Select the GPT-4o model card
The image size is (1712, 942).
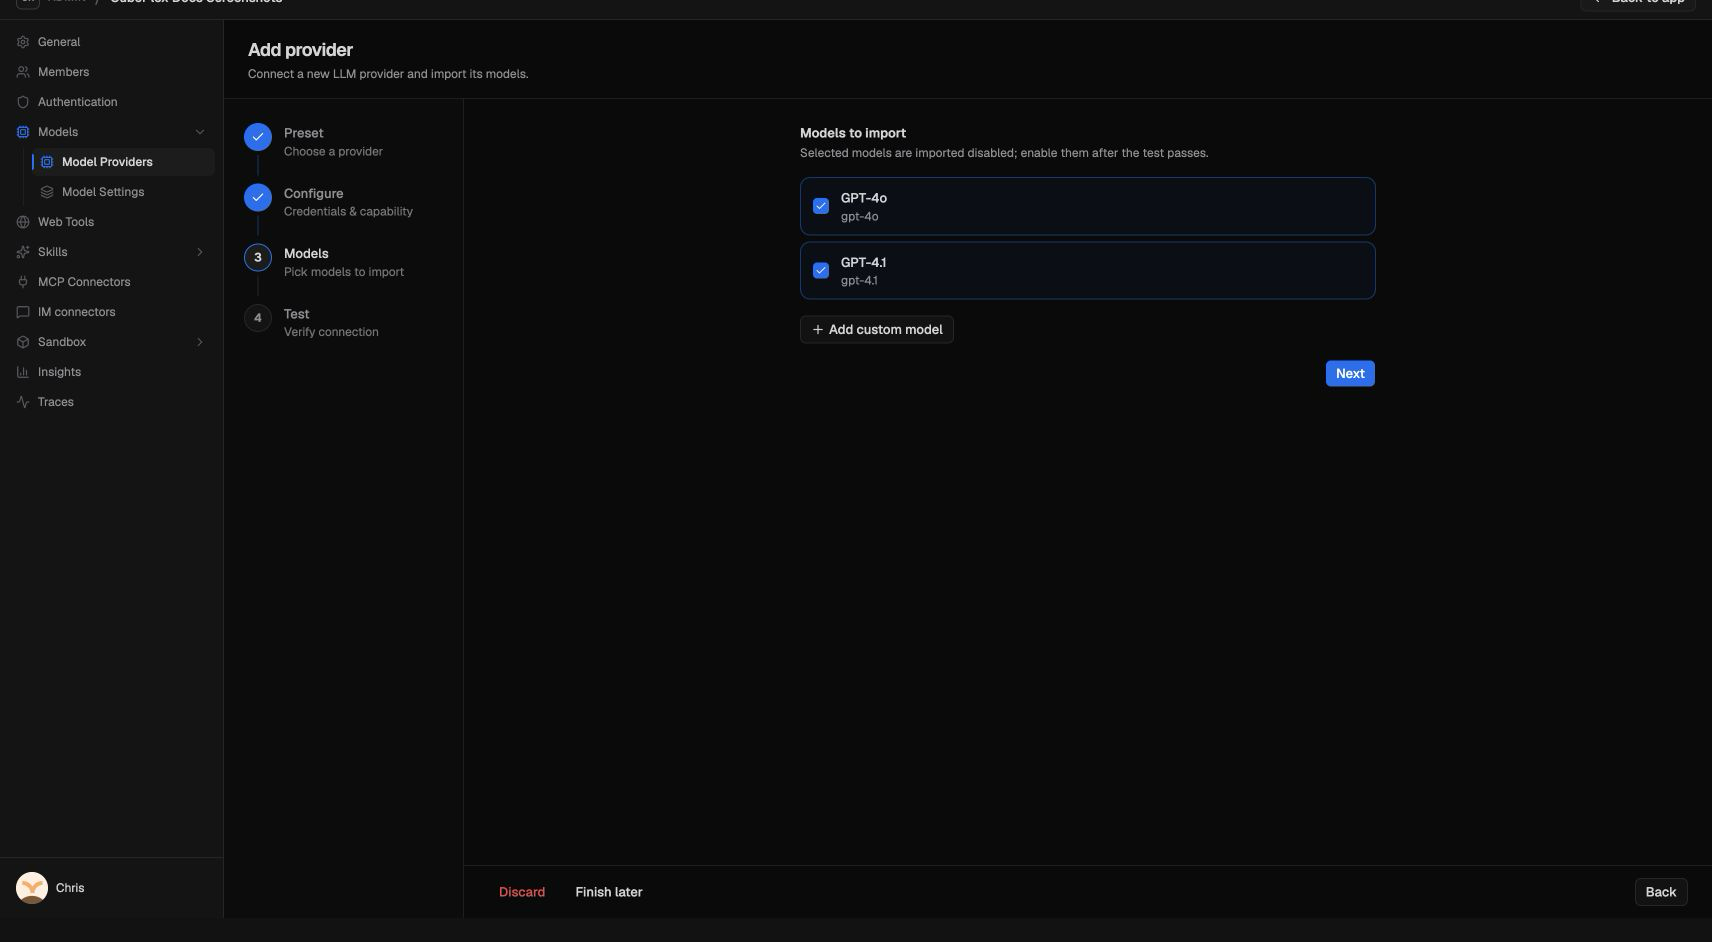pyautogui.click(x=1088, y=206)
